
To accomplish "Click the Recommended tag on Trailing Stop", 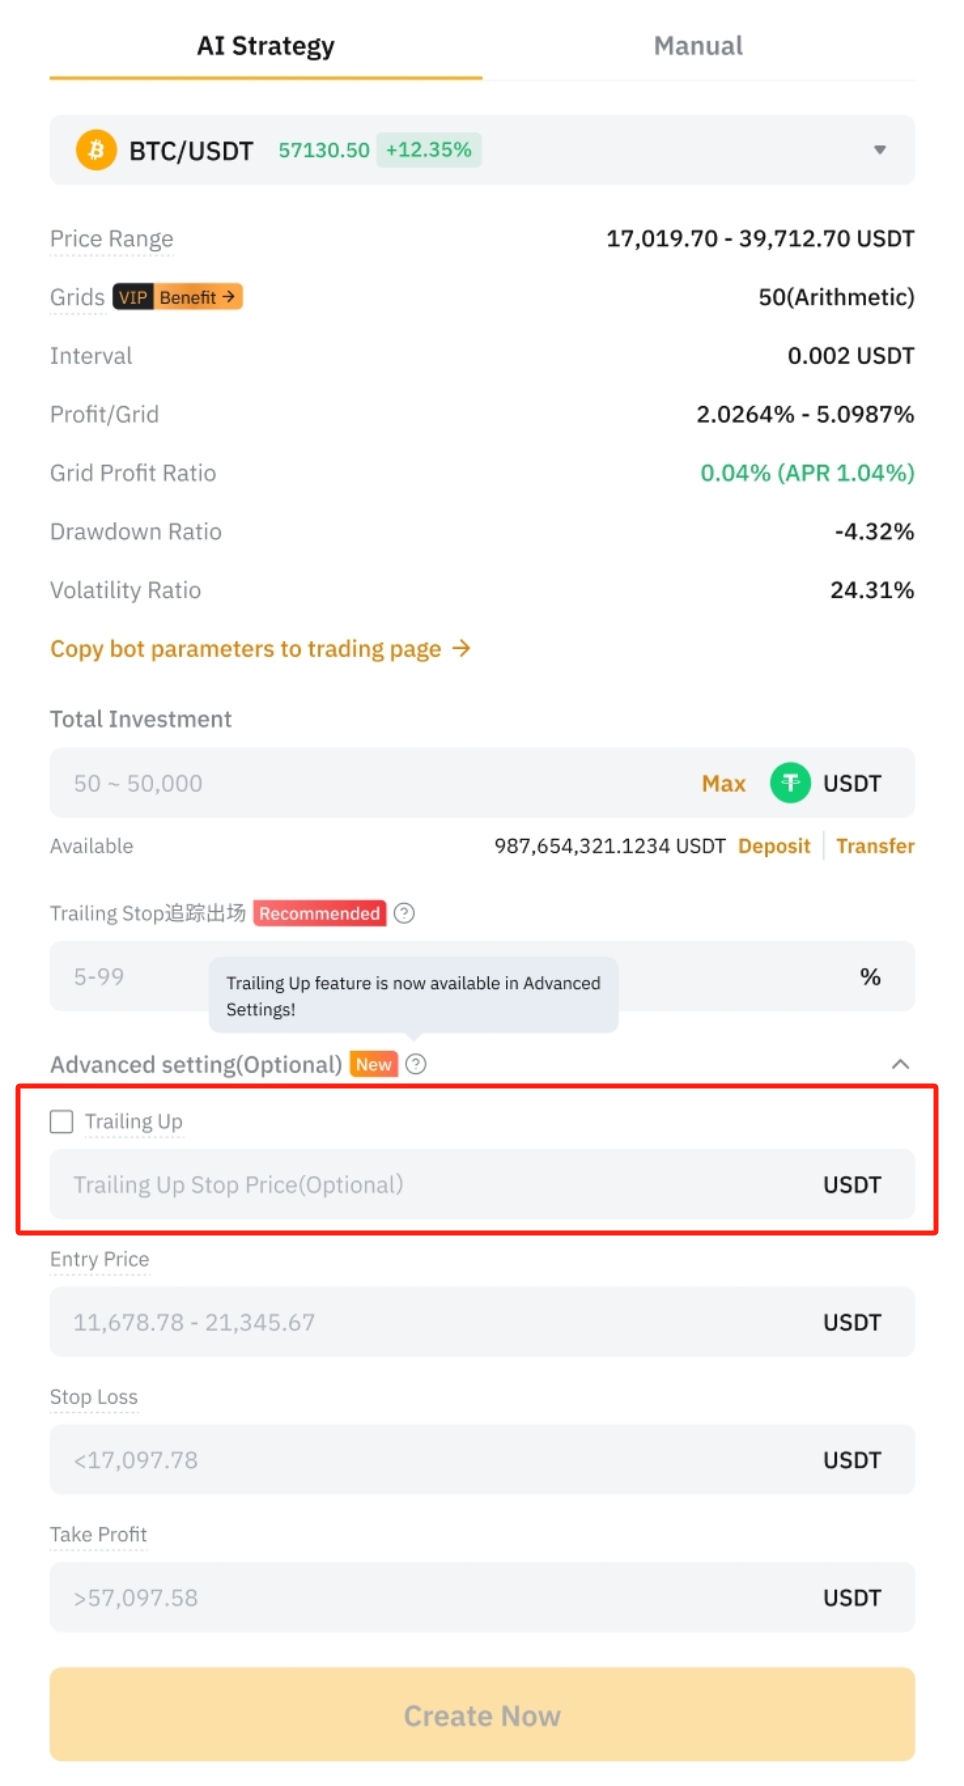I will [319, 913].
